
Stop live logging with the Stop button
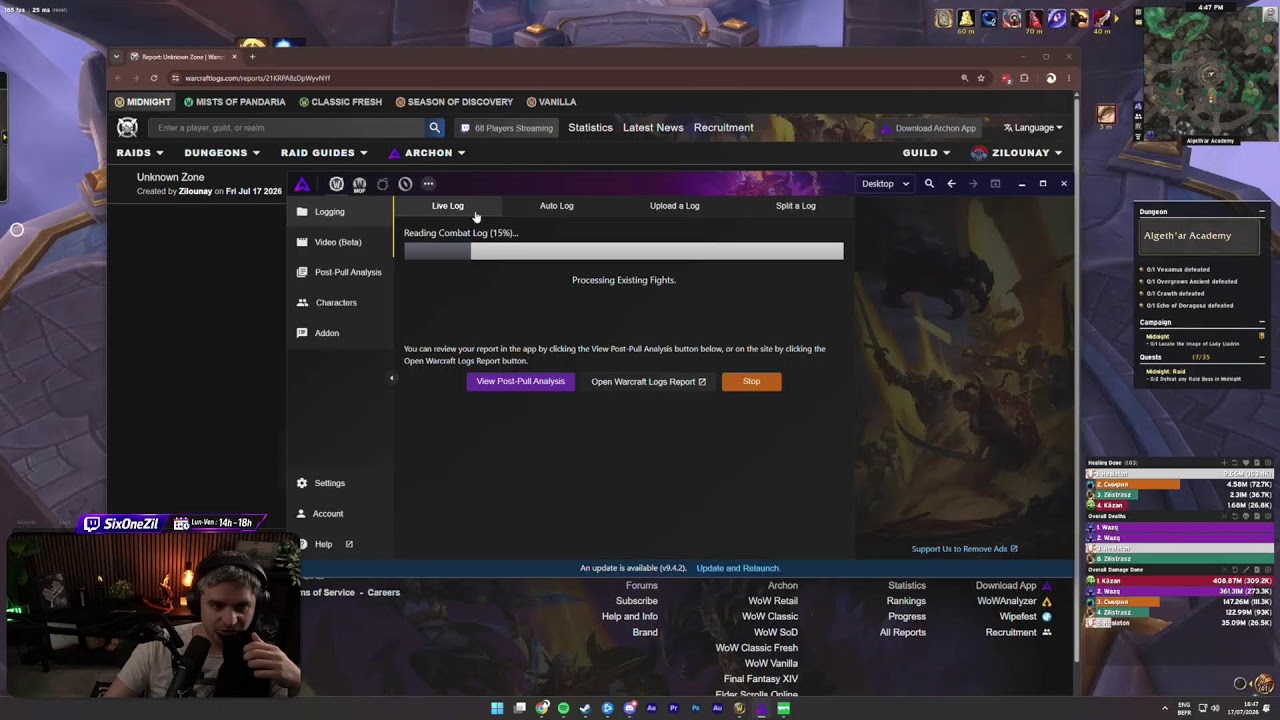[751, 381]
